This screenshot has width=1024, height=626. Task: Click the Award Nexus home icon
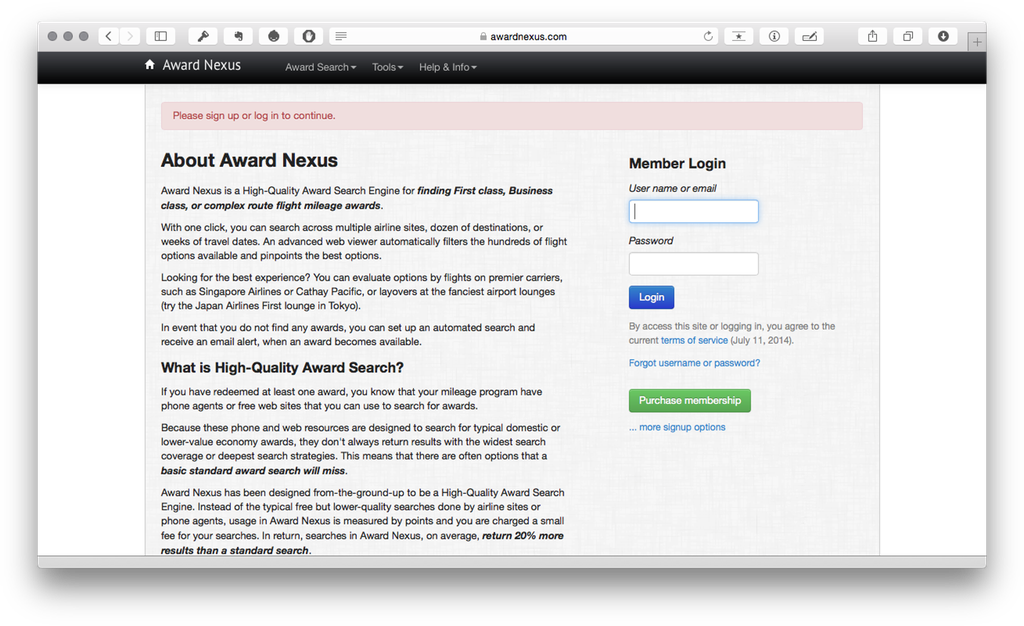(x=150, y=65)
